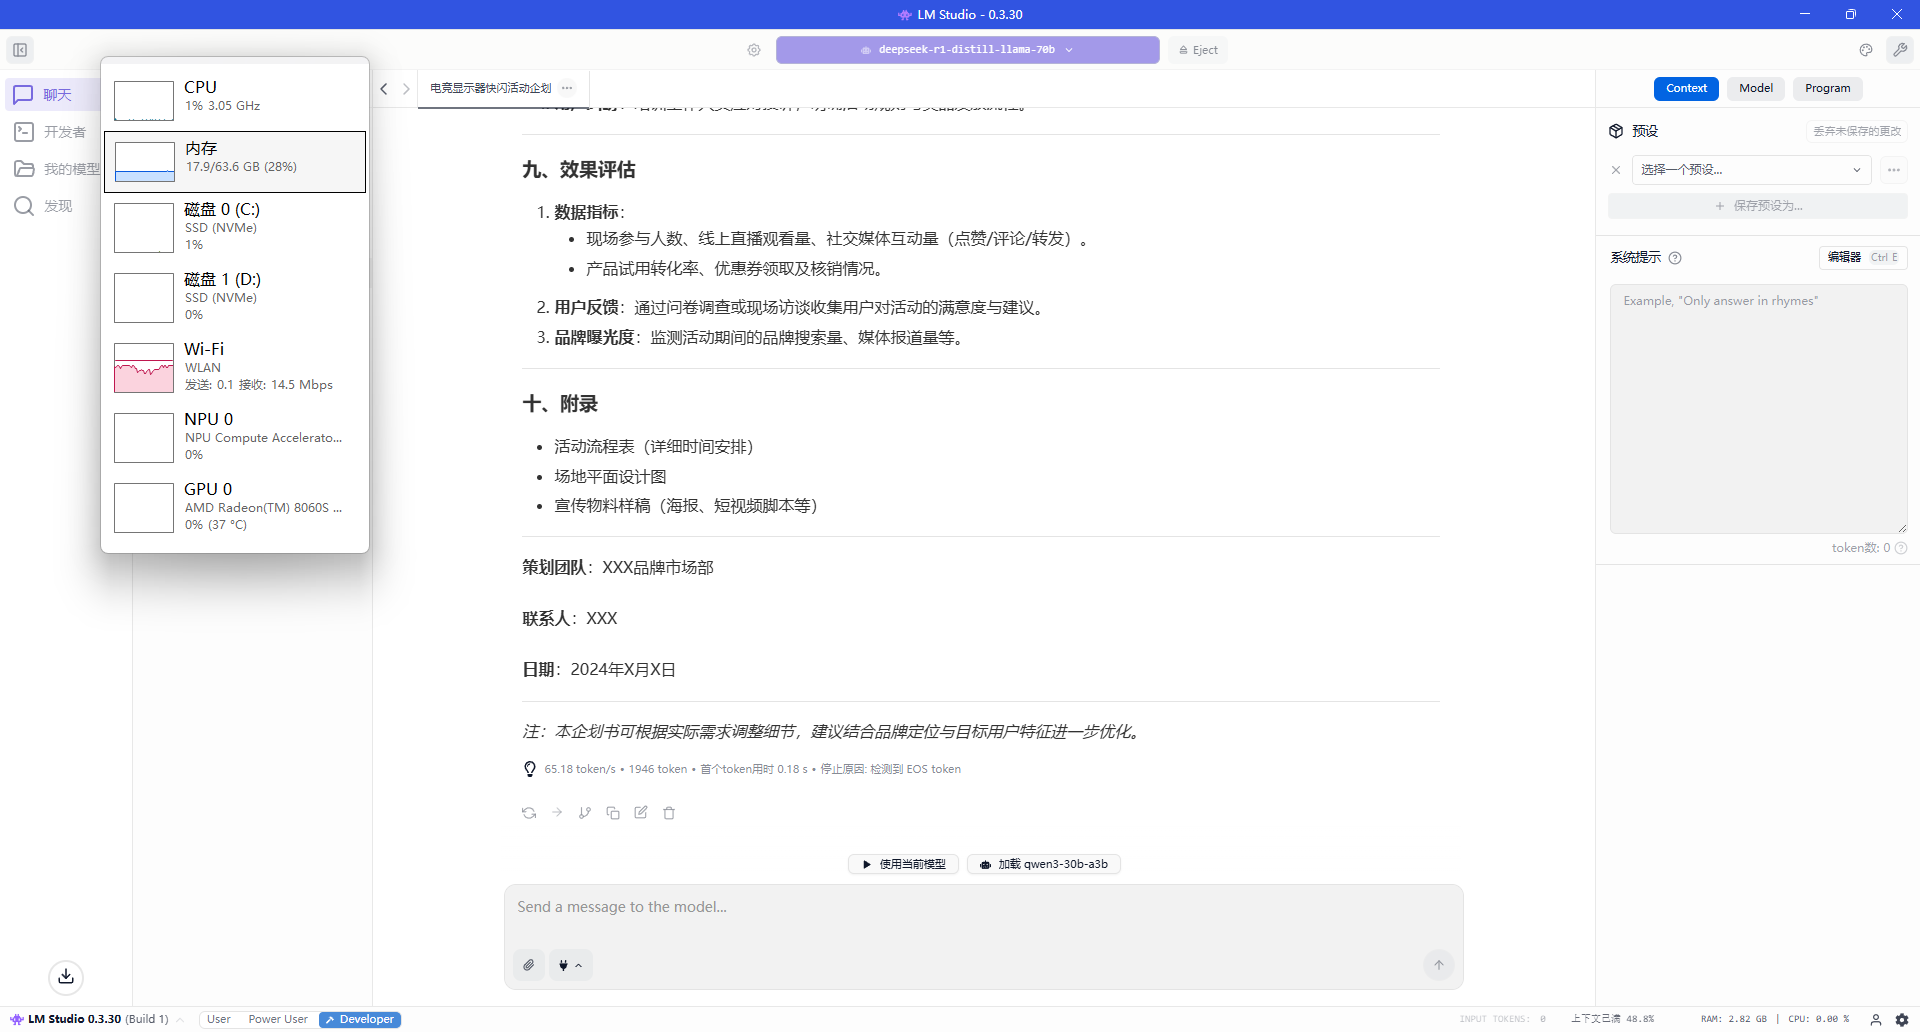Viewport: 1920px width, 1032px height.
Task: Expand the plug integrations menu in input box
Action: click(x=570, y=965)
